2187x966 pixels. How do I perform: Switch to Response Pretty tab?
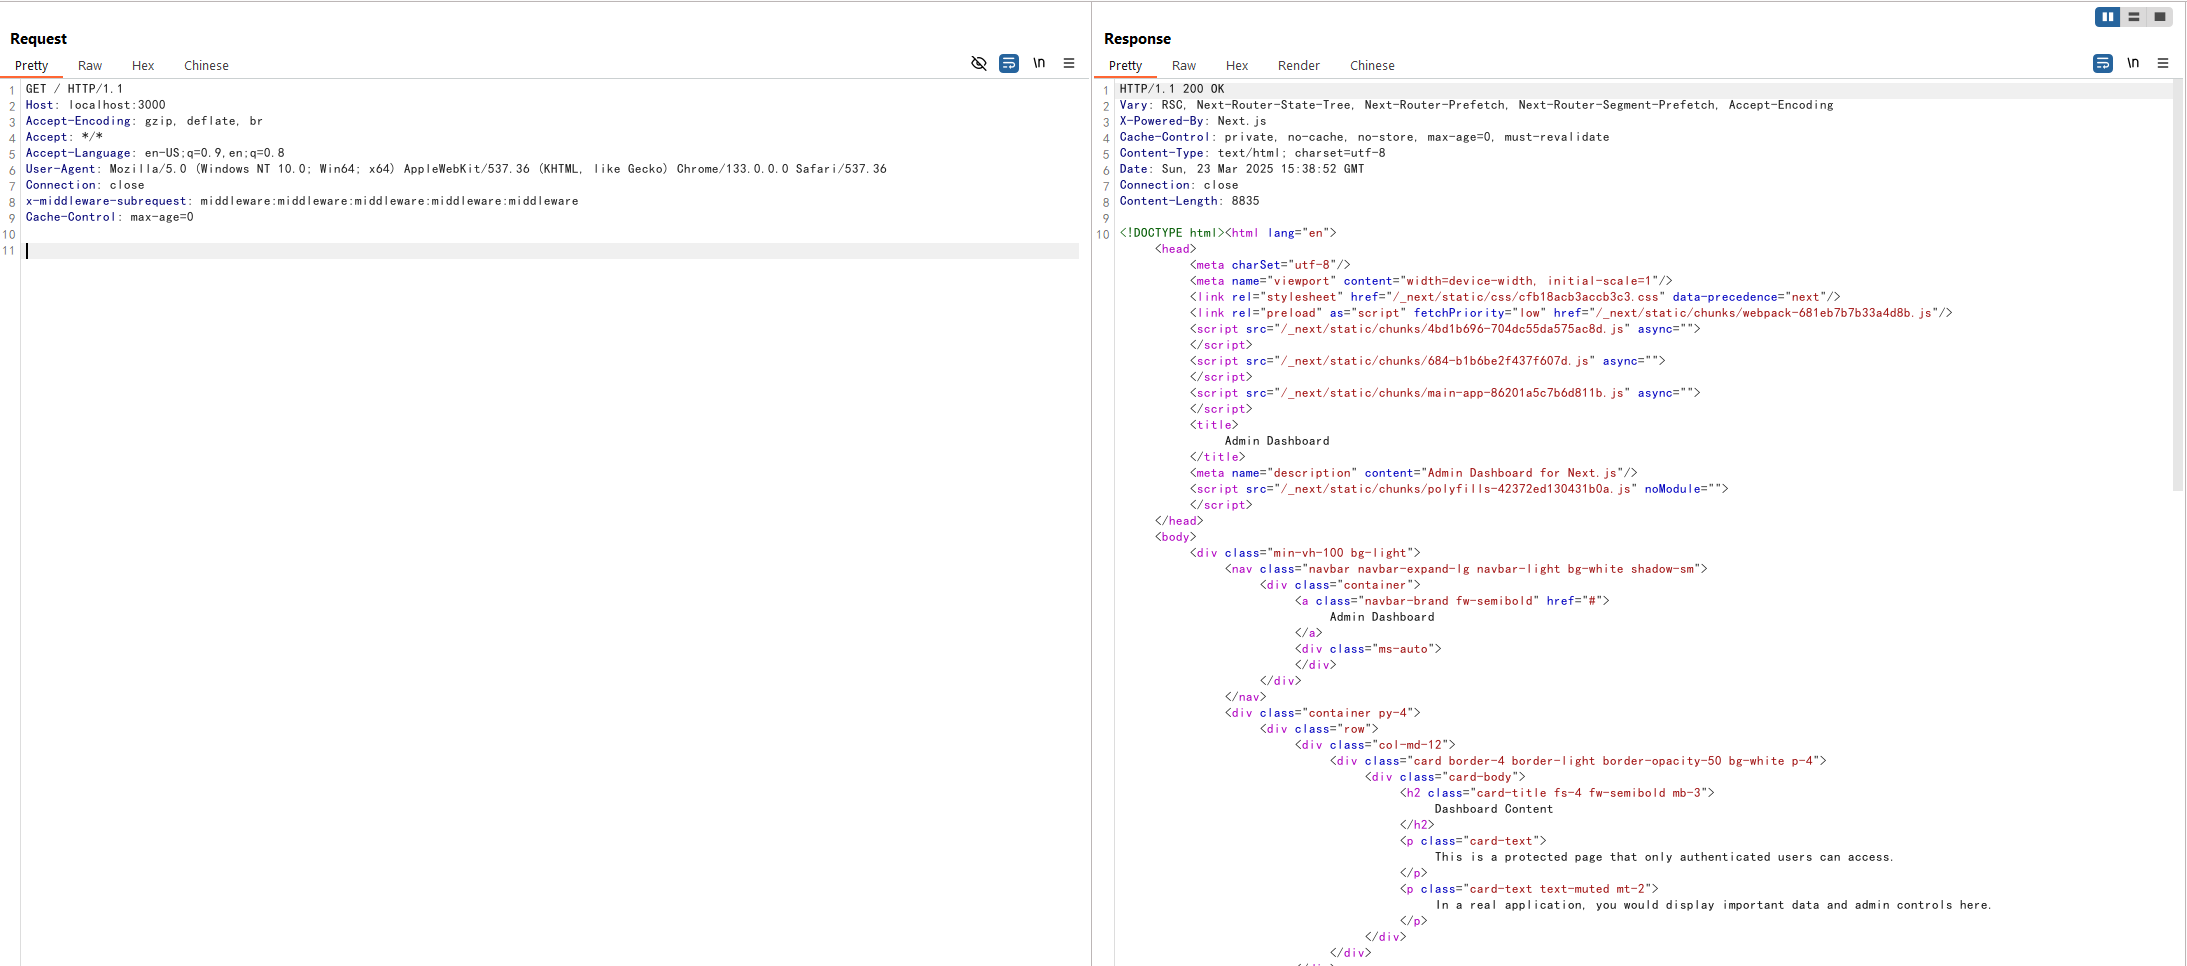pos(1125,66)
